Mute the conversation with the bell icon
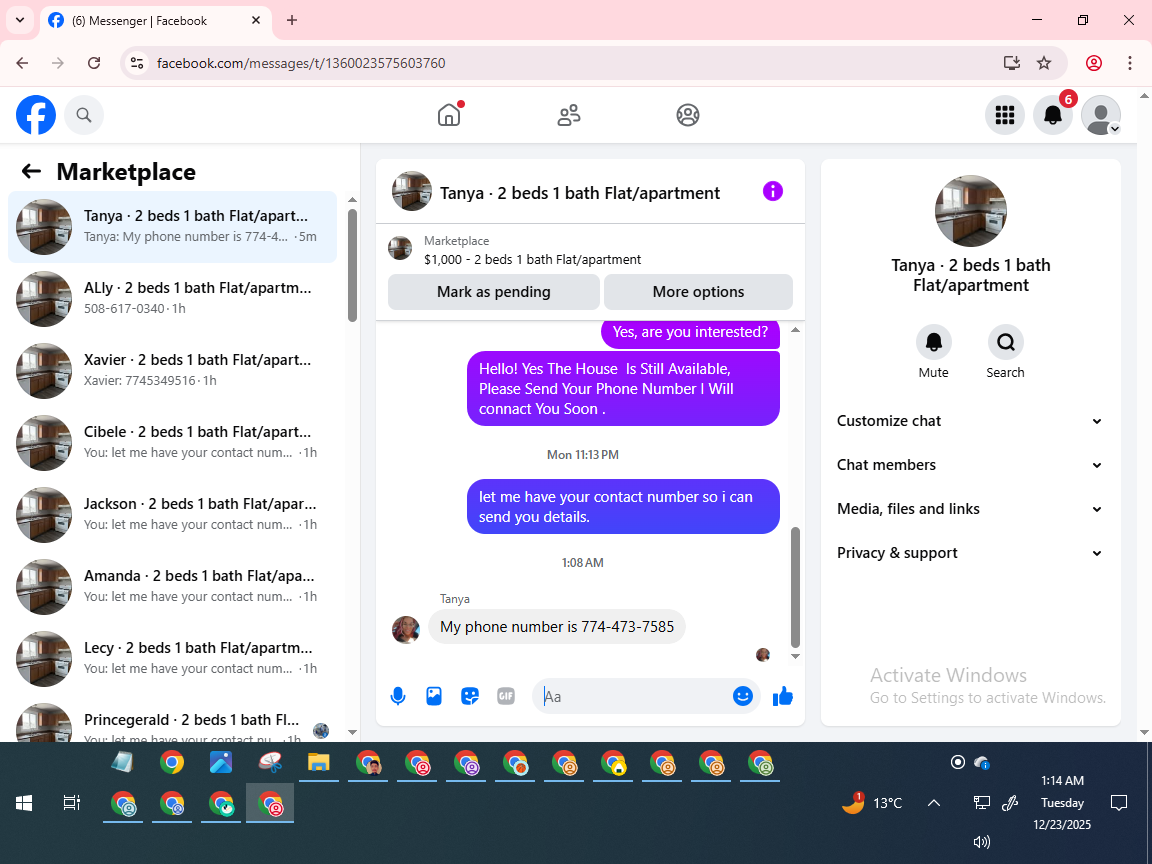The image size is (1152, 864). (934, 342)
